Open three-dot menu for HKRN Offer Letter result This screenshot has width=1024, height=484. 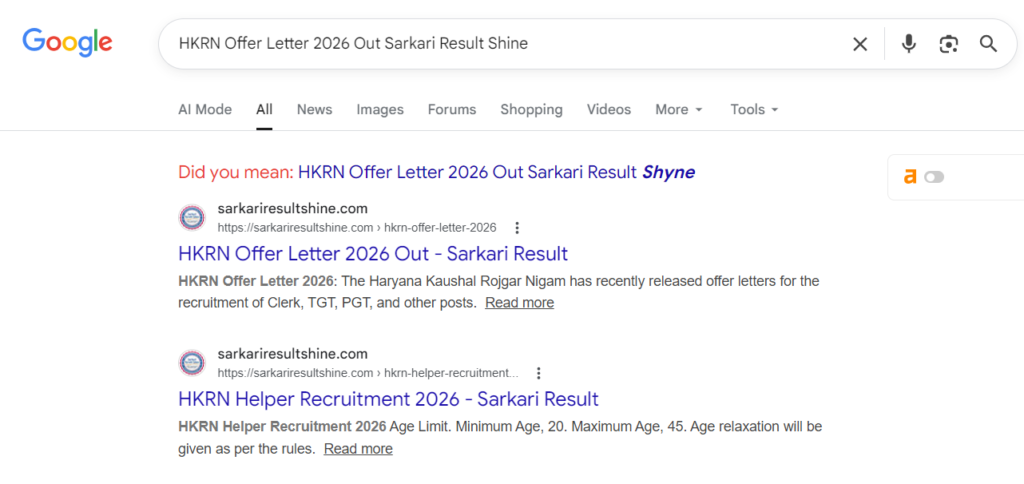click(517, 228)
